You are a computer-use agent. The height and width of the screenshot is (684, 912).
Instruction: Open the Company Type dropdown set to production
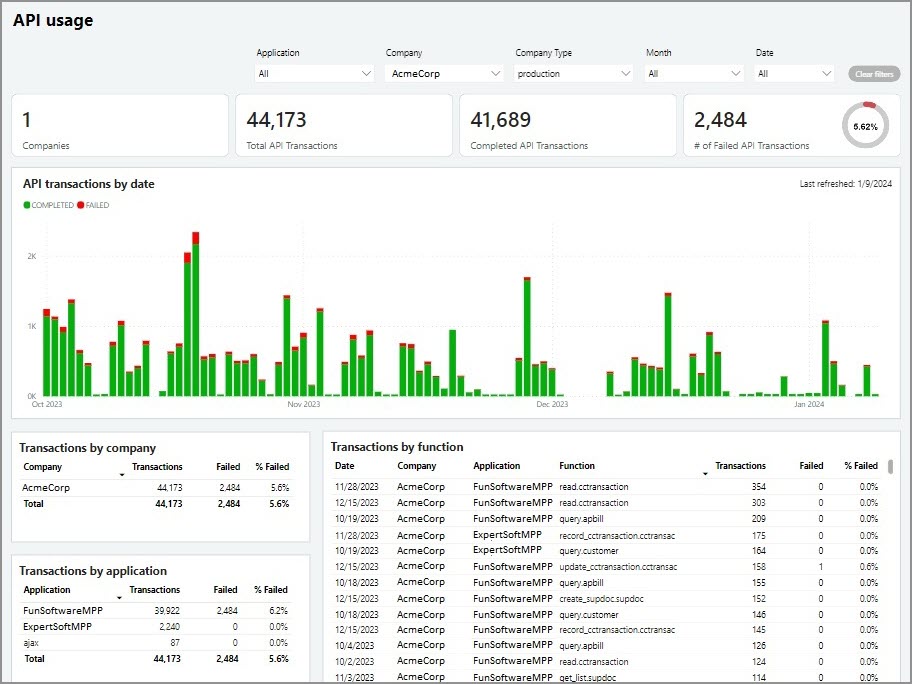click(x=574, y=74)
